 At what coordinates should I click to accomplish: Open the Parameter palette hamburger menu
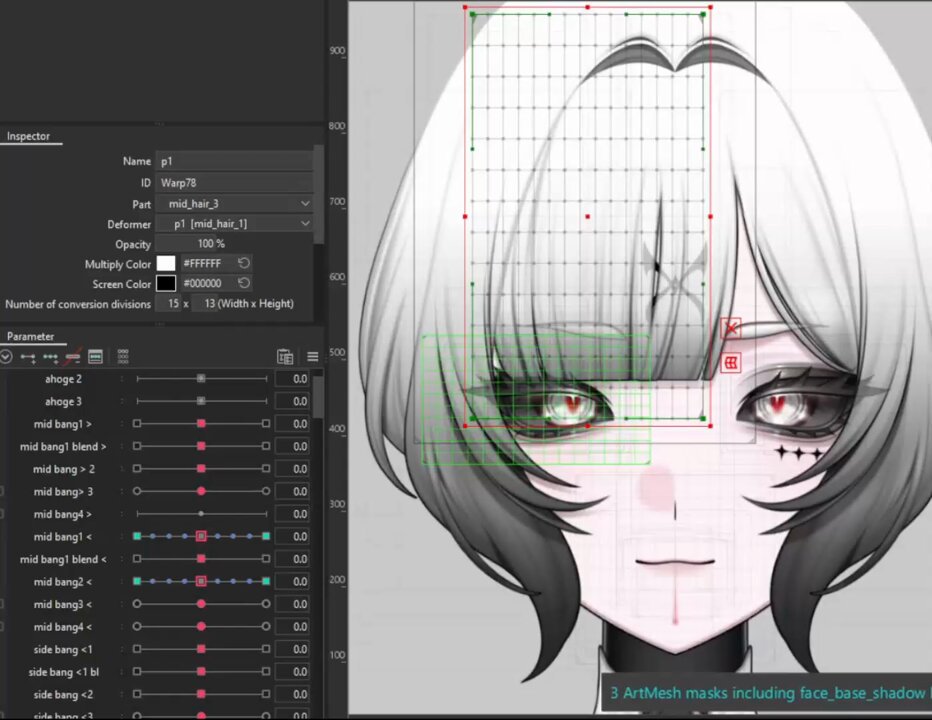tap(313, 357)
